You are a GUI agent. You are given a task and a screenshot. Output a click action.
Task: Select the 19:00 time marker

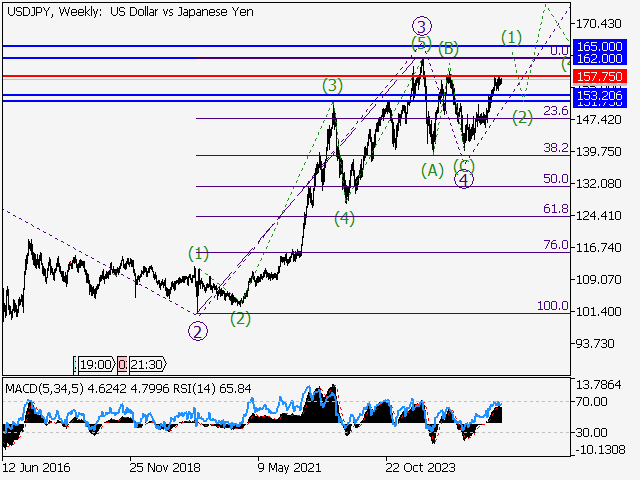(x=95, y=364)
